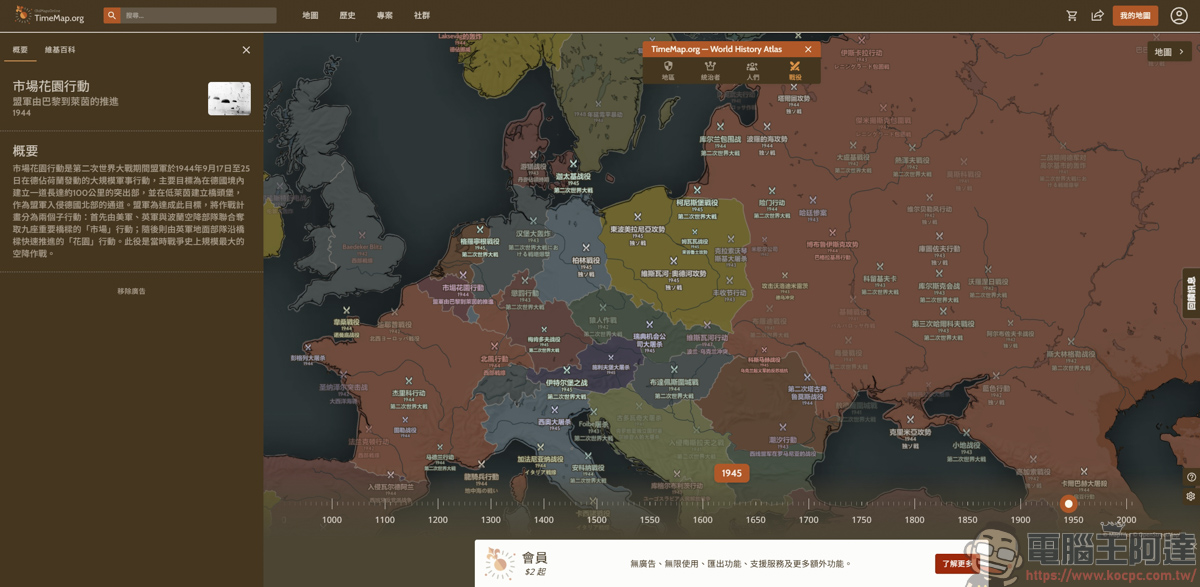The width and height of the screenshot is (1200, 587).
Task: Click the share icon in header
Action: point(1097,16)
